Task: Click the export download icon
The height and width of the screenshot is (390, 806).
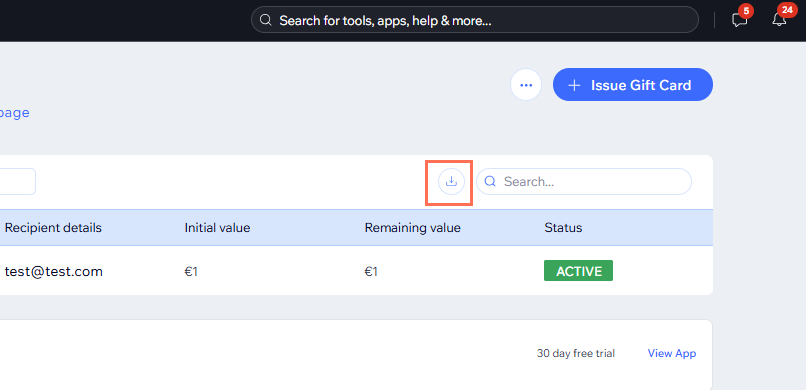Action: click(451, 181)
